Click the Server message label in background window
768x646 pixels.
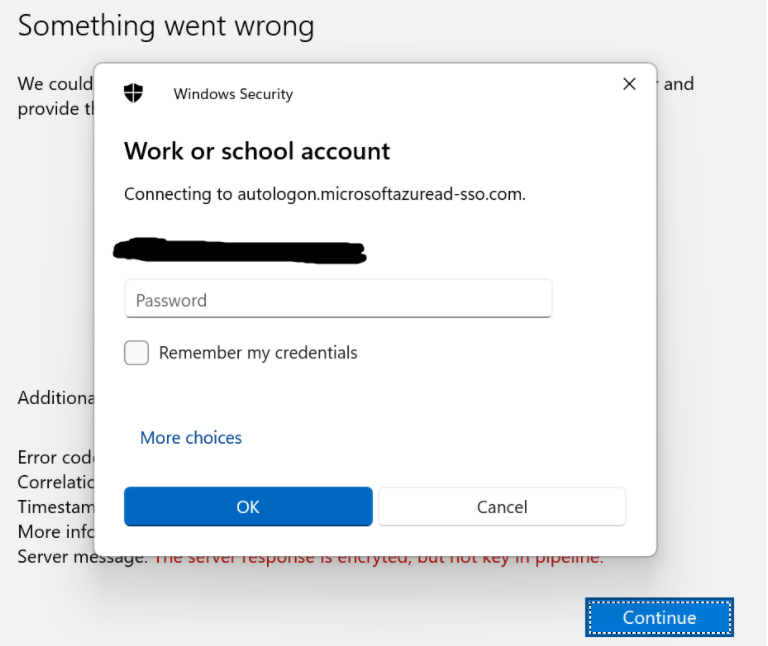82,557
